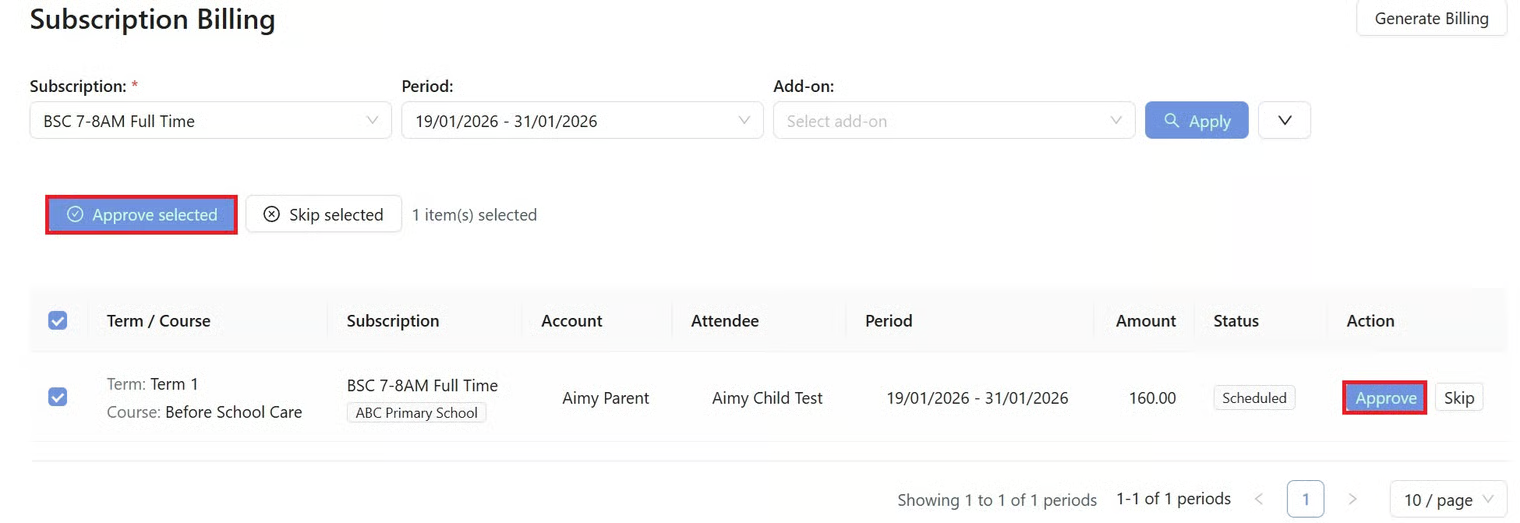The height and width of the screenshot is (523, 1520).
Task: Click the Term / Course column header
Action: pos(158,321)
